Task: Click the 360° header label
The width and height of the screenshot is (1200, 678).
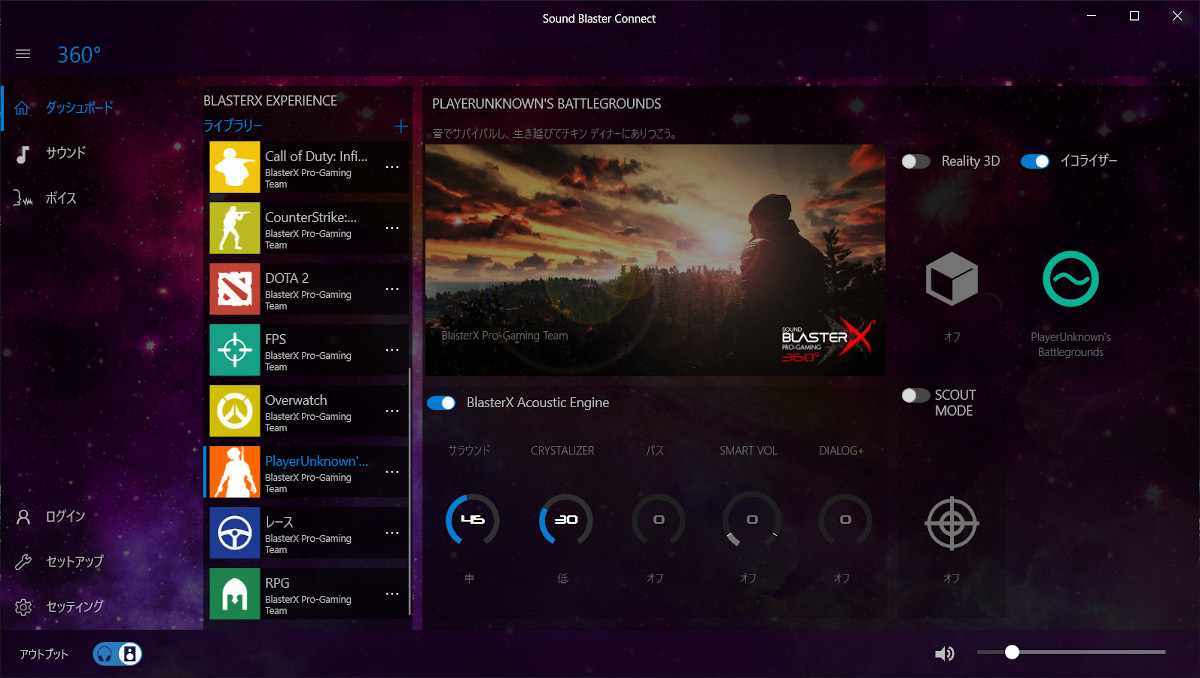Action: (x=79, y=55)
